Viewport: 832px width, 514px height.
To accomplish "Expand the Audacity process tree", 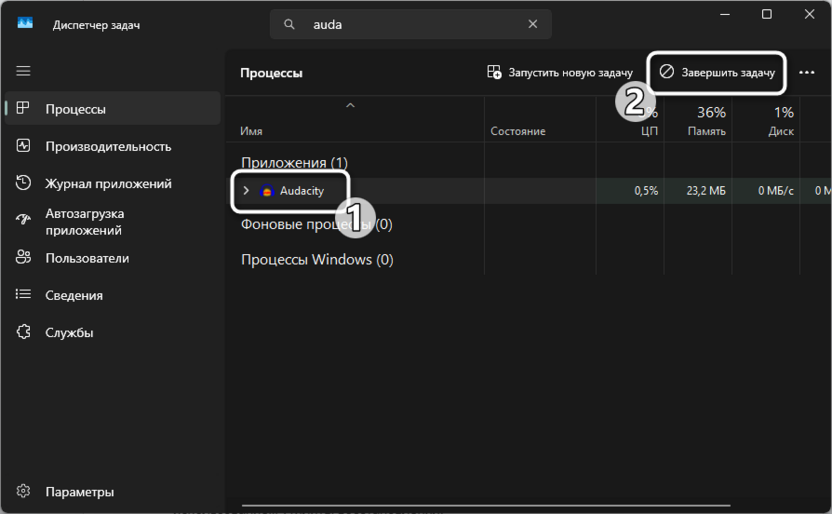I will (247, 191).
